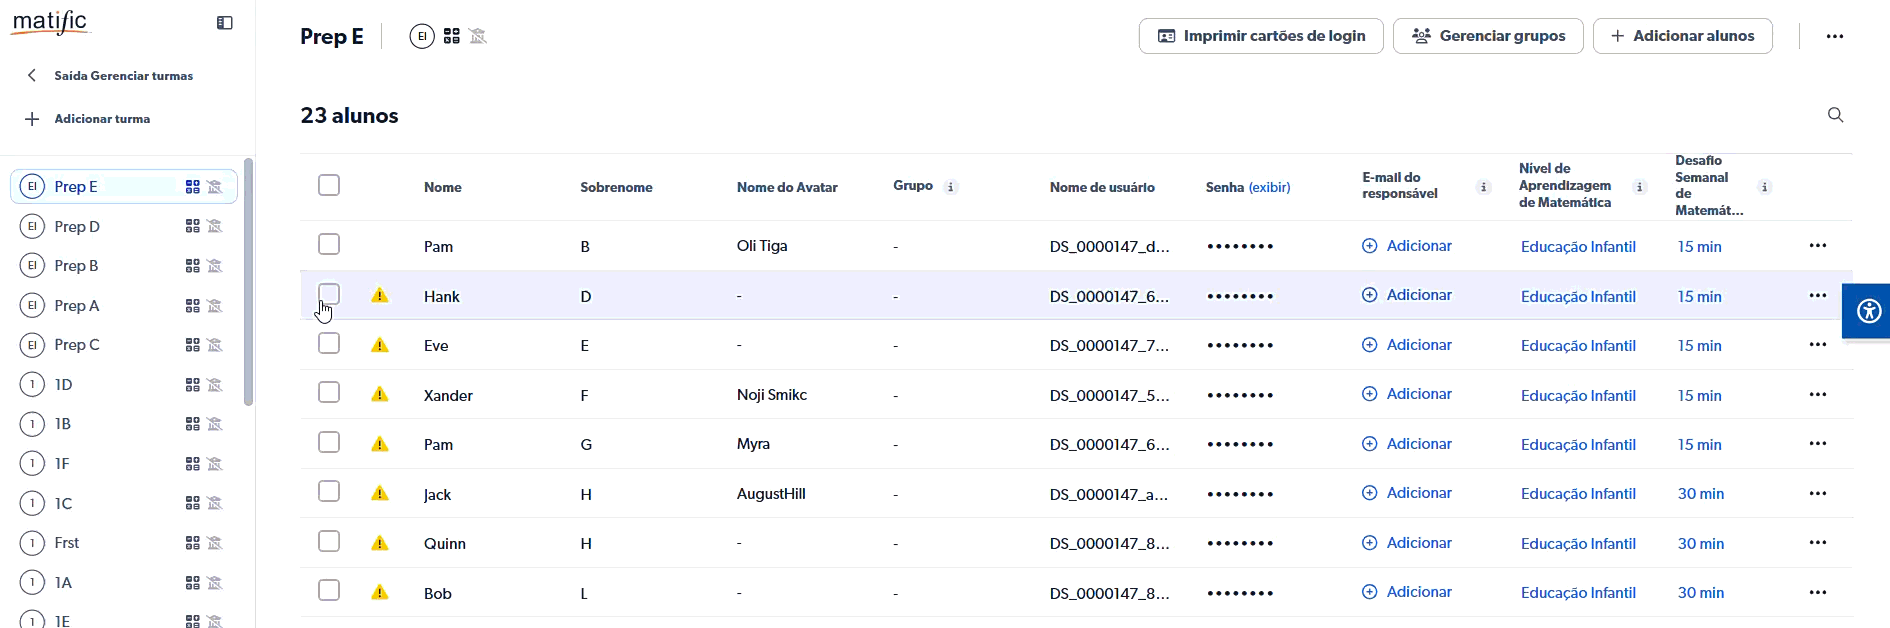
Task: Click crossed-out school icon in header
Action: tap(478, 36)
